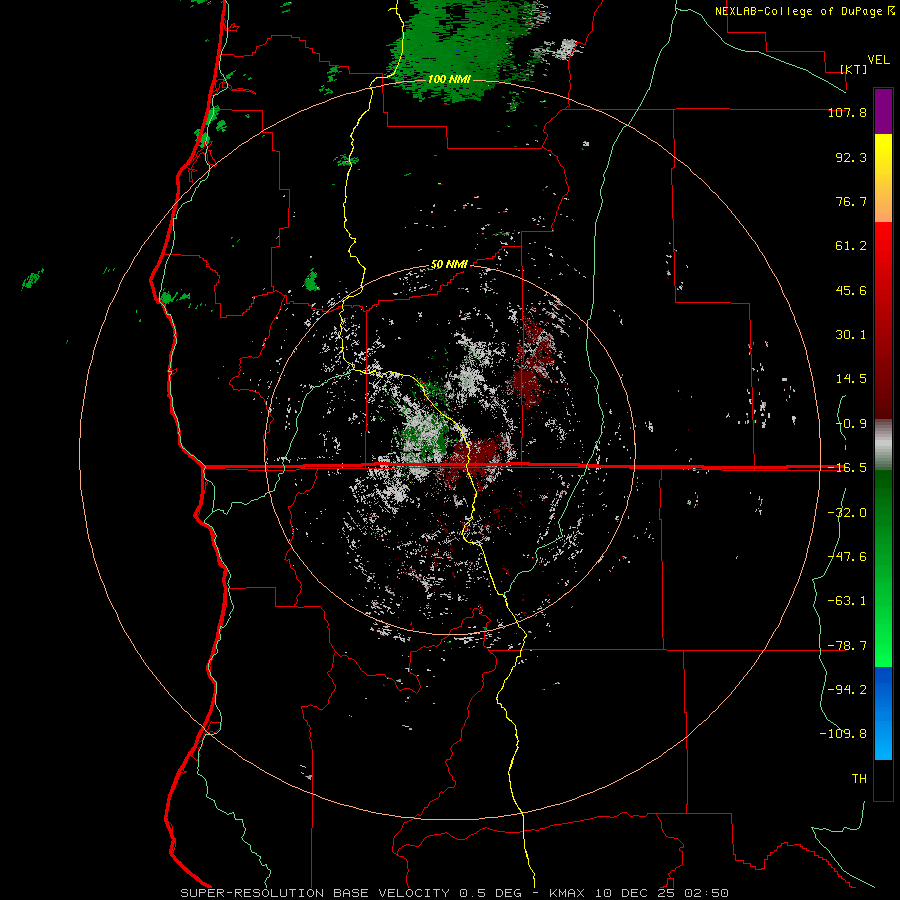Viewport: 900px width, 900px height.
Task: Click the TH legend label
Action: point(859,779)
